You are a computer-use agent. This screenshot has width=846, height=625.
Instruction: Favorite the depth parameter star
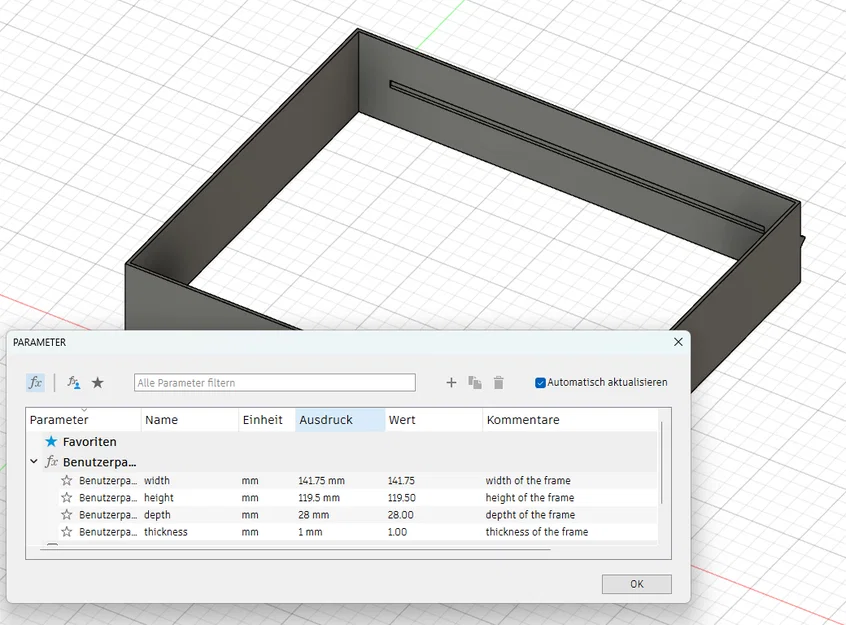coord(66,514)
